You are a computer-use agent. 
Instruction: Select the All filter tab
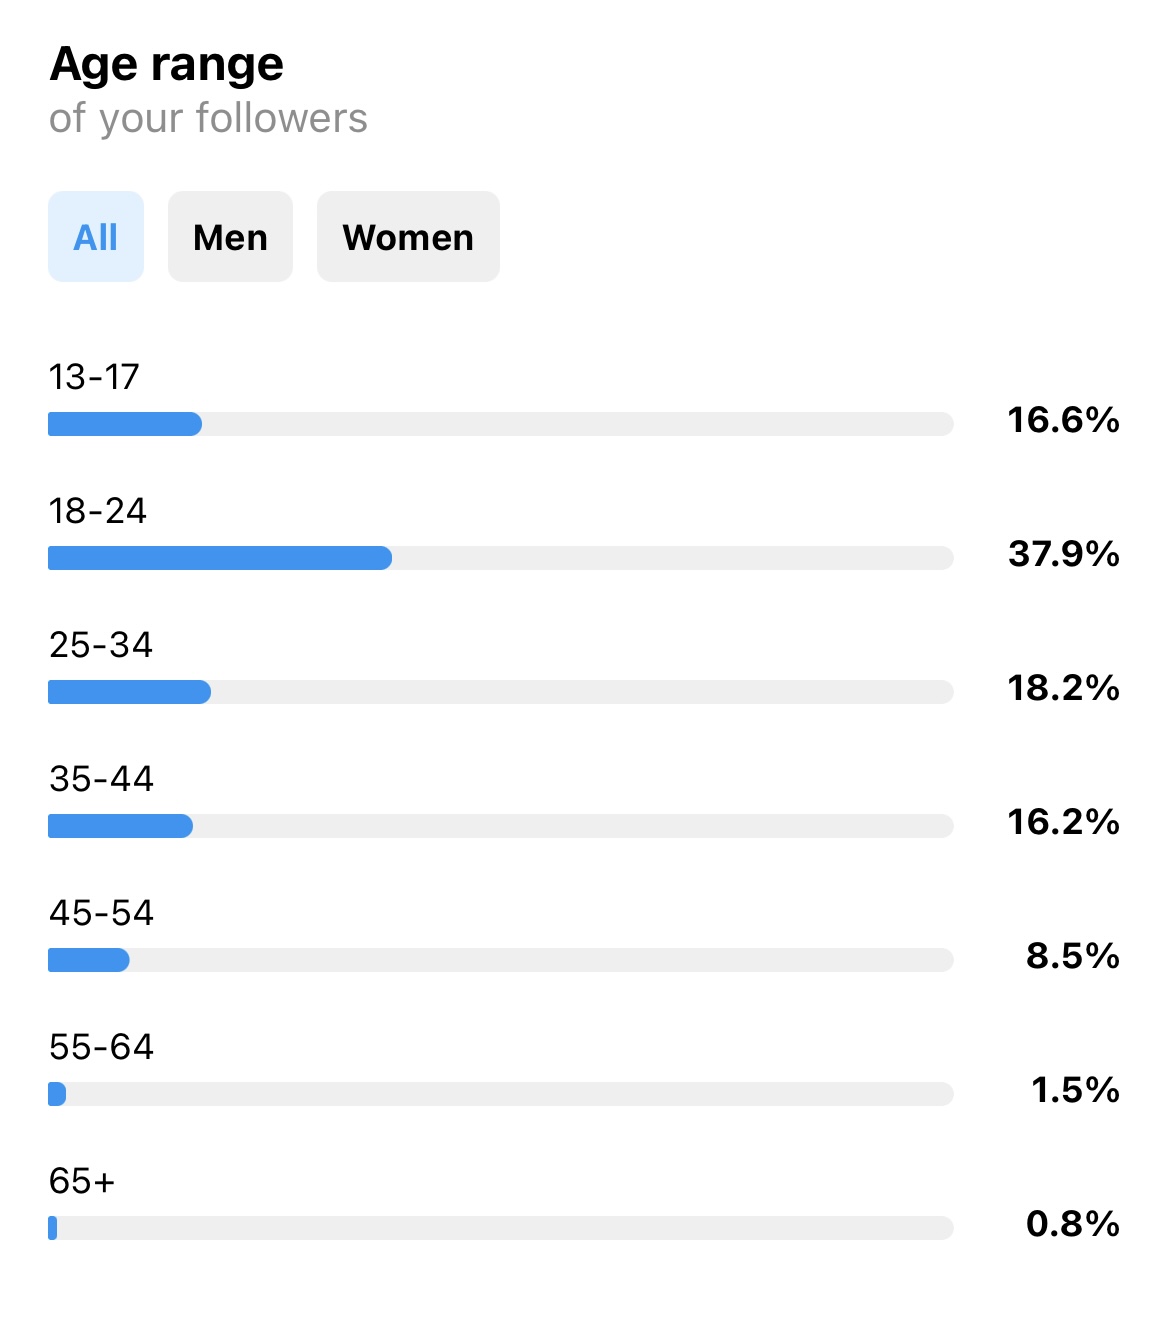point(96,237)
